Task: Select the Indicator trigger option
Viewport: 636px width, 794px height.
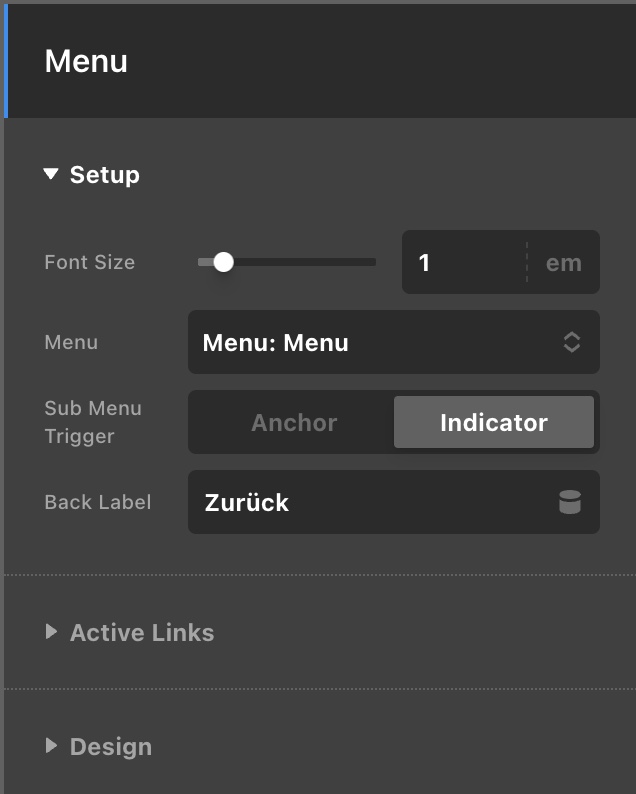Action: click(x=493, y=422)
